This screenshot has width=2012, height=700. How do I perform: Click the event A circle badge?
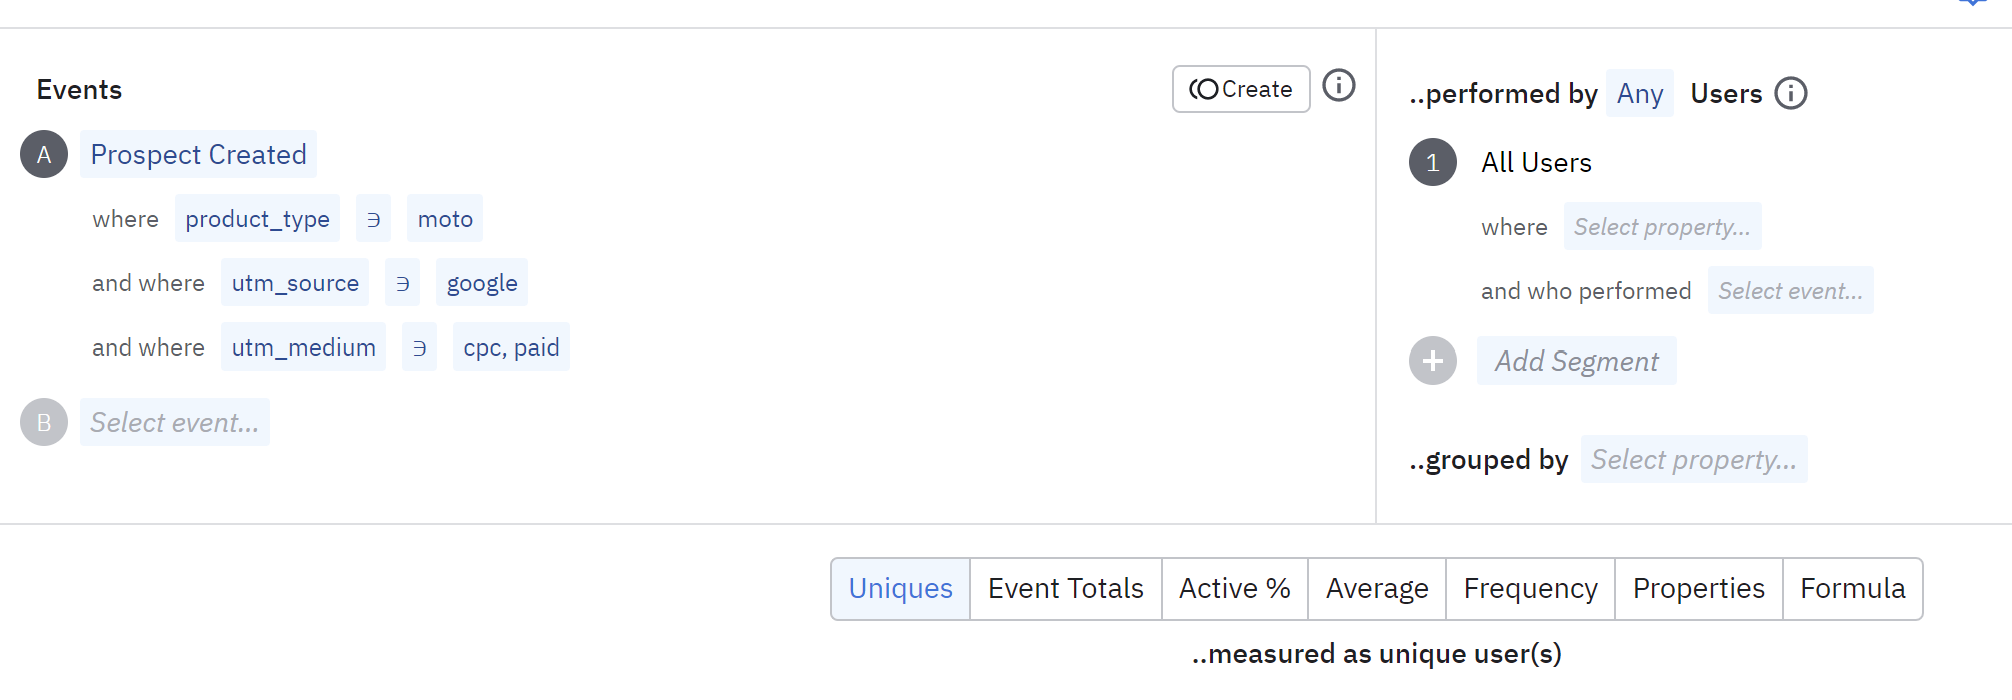44,154
